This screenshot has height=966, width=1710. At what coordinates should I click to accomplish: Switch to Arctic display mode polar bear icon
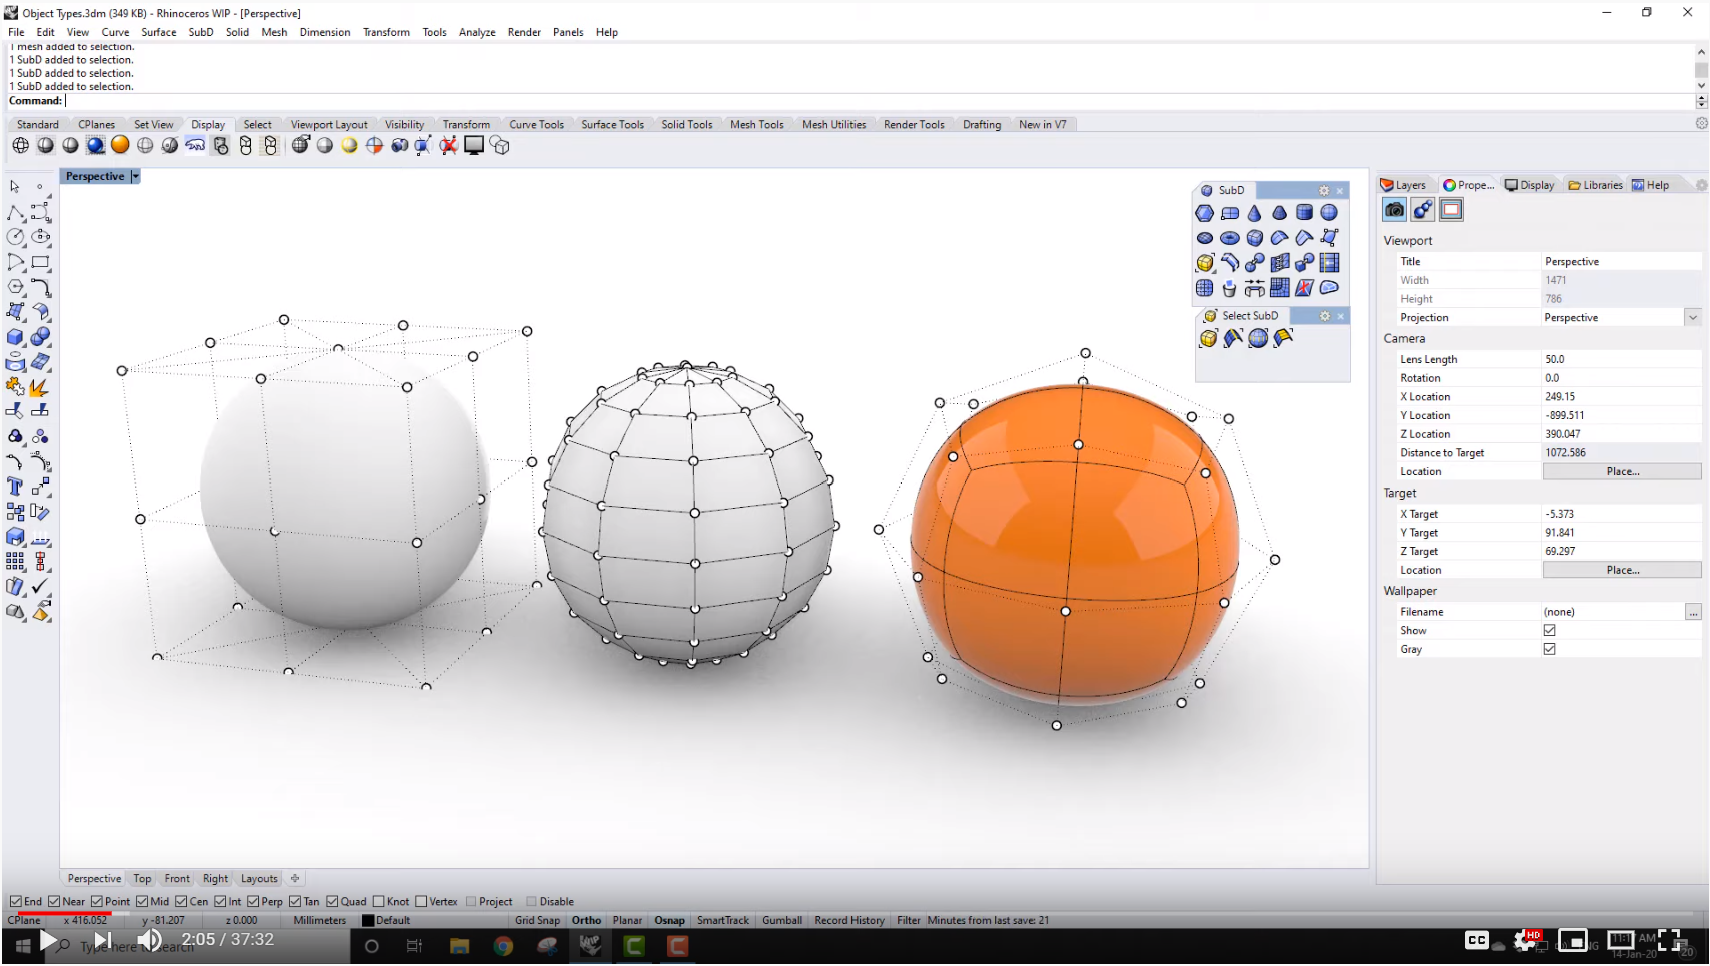click(195, 145)
